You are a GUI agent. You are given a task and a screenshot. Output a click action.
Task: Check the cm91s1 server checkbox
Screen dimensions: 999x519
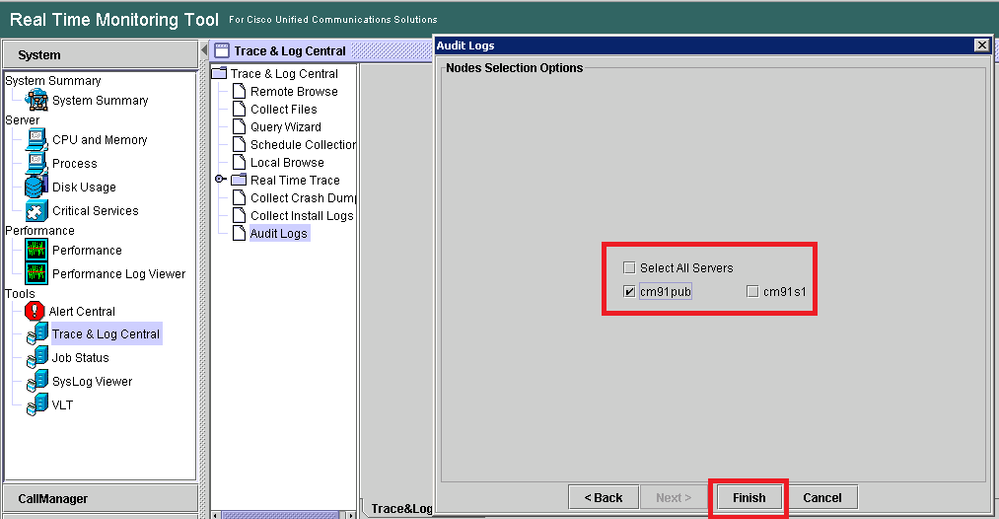pos(752,292)
